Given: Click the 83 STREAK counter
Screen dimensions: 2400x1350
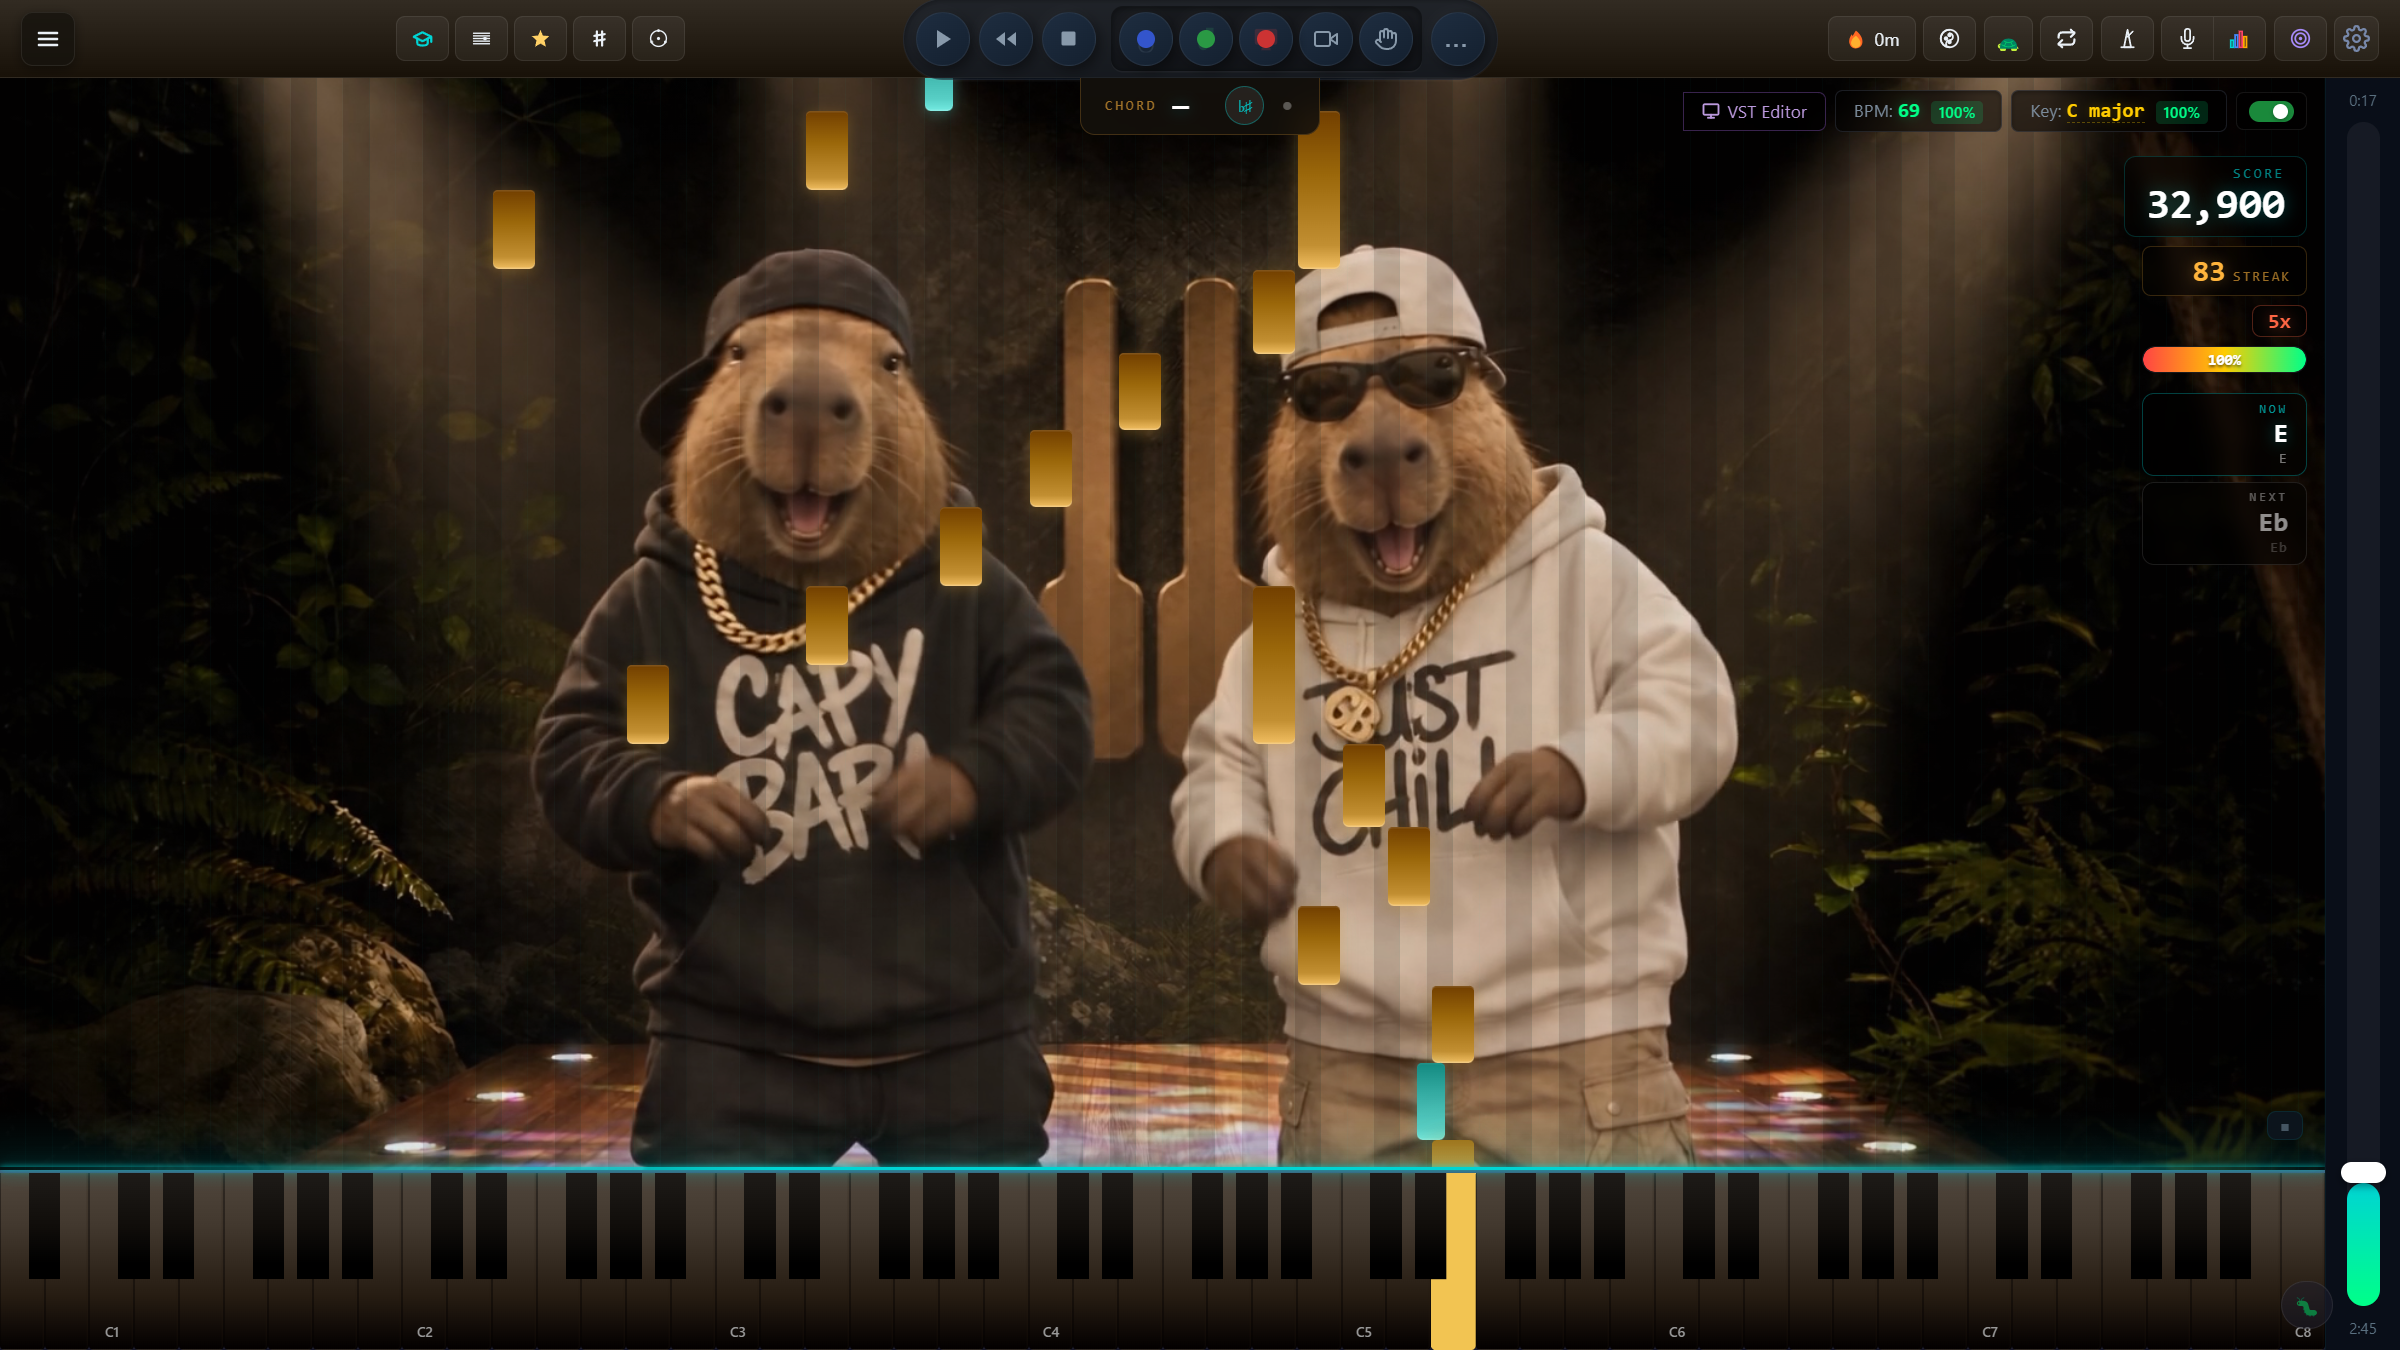Looking at the screenshot, I should (2224, 271).
